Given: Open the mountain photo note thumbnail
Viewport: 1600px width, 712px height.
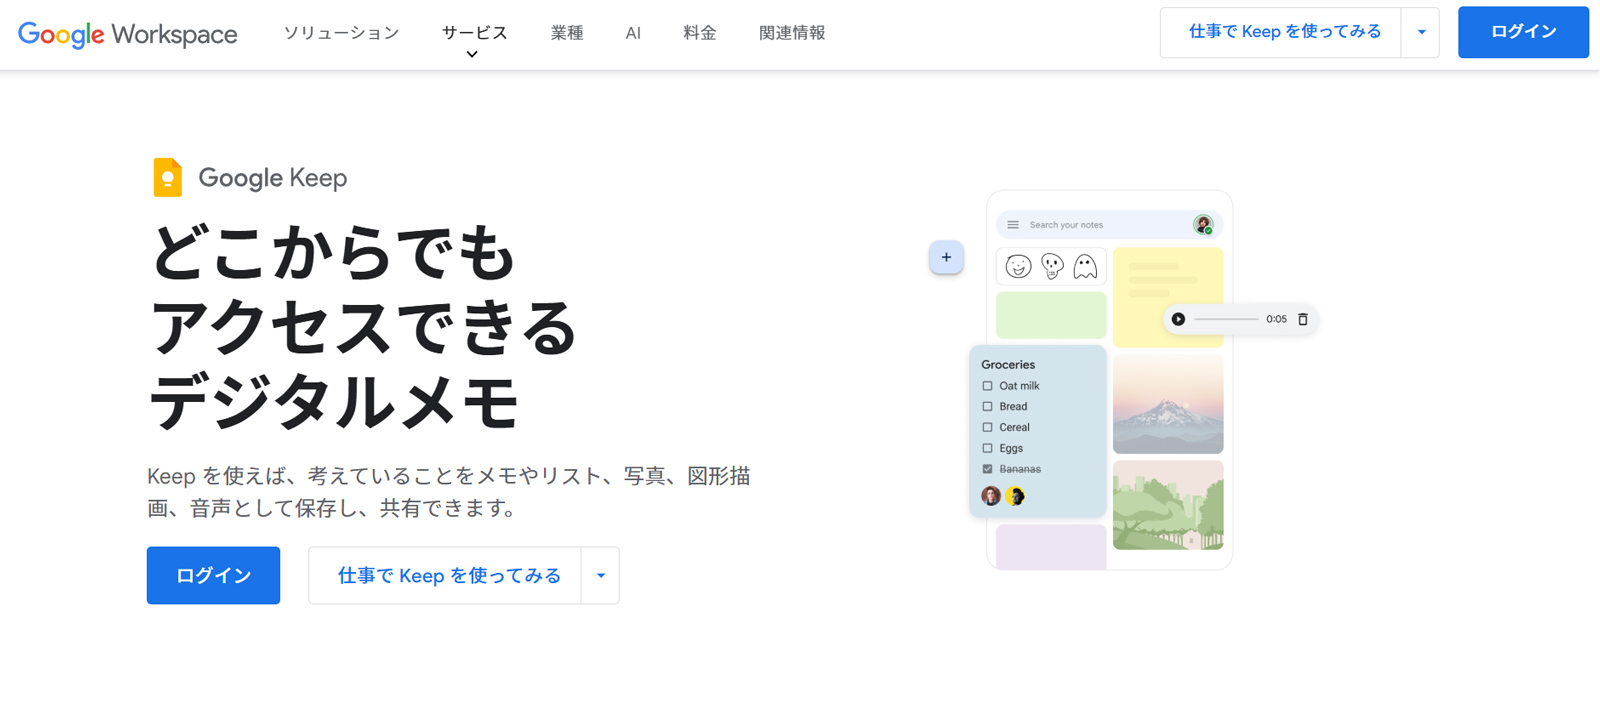Looking at the screenshot, I should pyautogui.click(x=1168, y=404).
